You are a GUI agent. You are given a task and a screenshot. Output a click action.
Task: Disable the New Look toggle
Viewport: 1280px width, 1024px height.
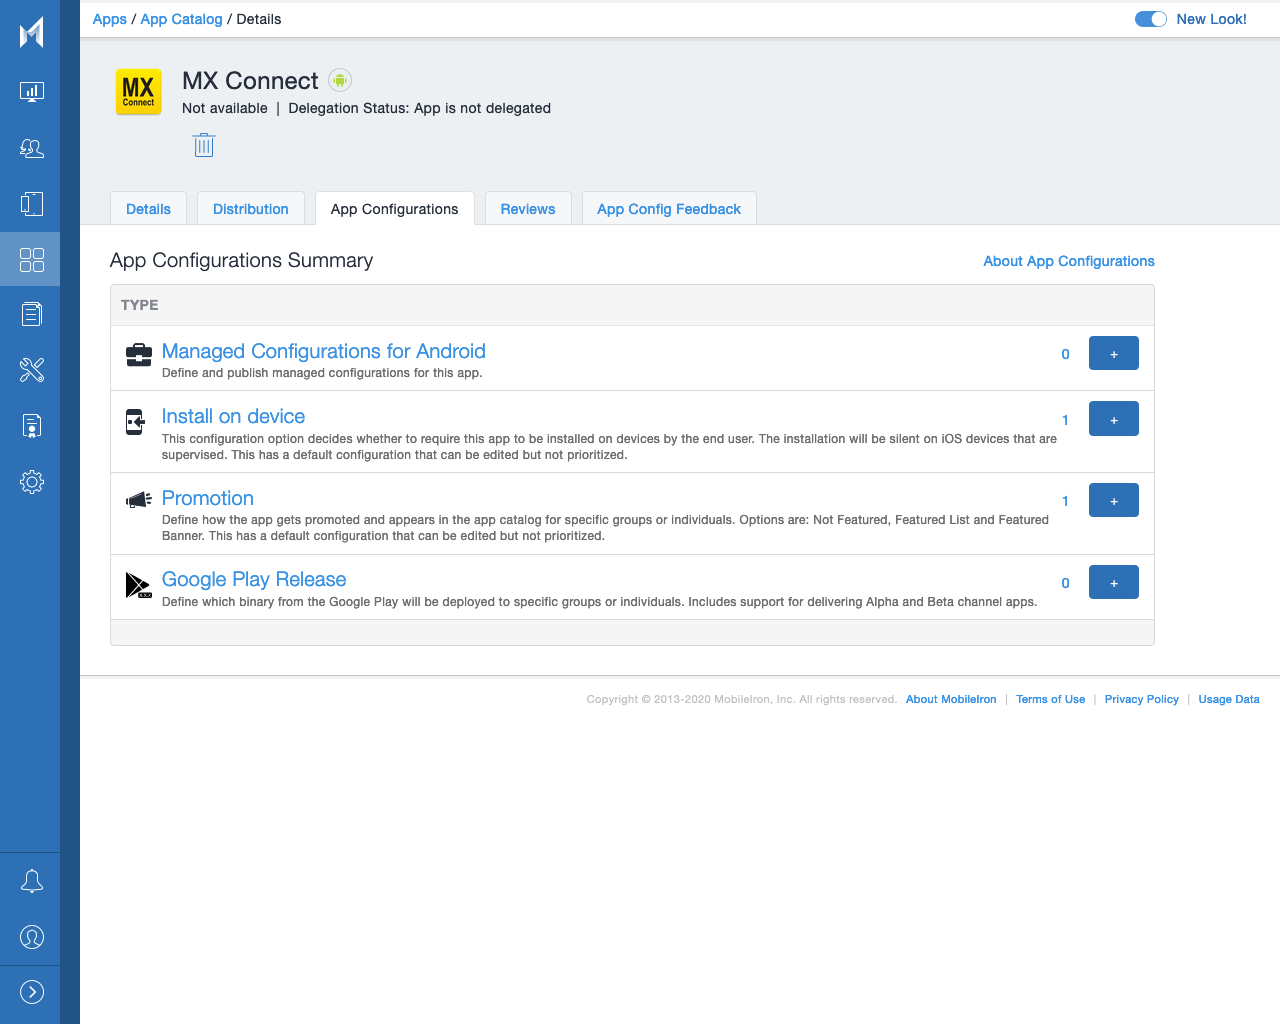pos(1150,18)
